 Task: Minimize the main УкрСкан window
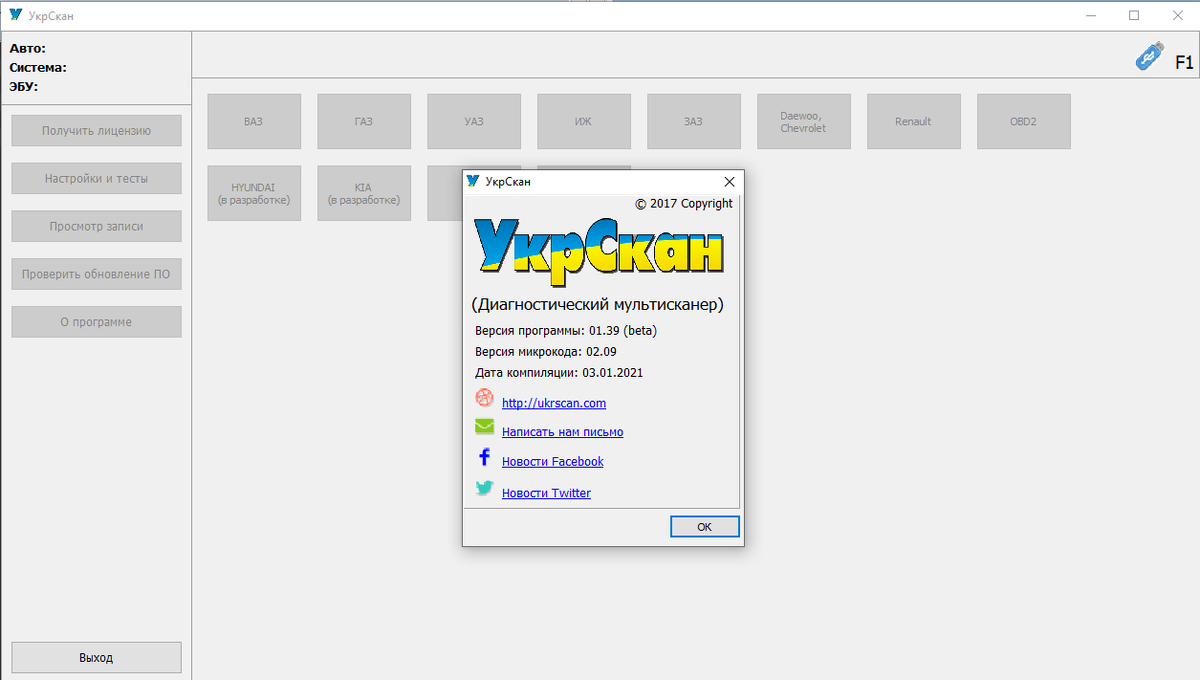1091,15
